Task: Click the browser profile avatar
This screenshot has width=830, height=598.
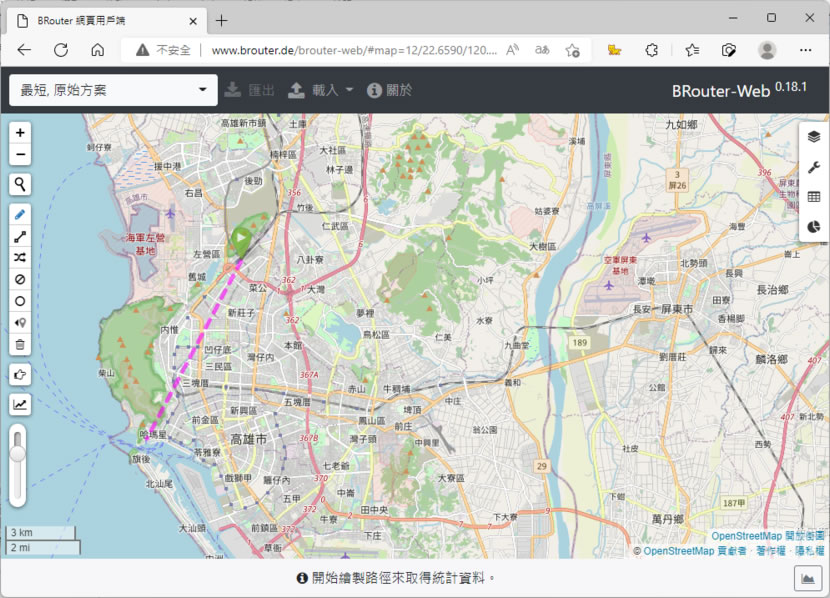Action: coord(767,50)
